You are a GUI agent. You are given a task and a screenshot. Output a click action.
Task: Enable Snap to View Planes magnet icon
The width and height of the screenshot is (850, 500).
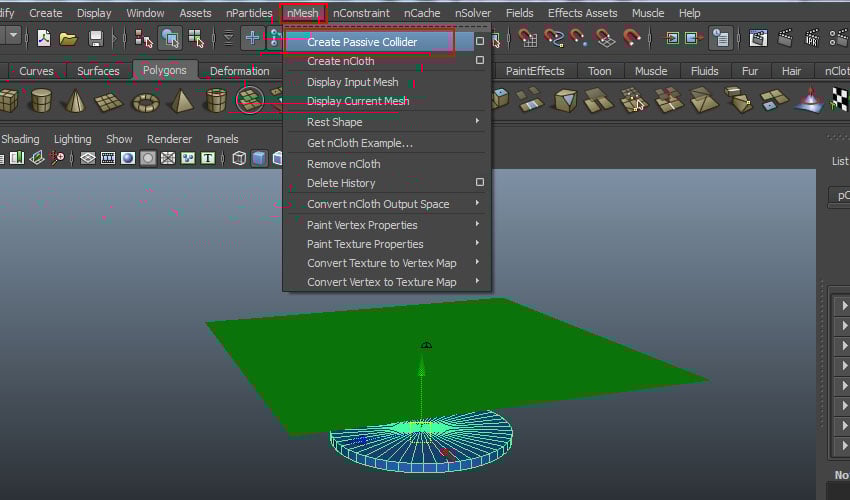click(x=604, y=38)
